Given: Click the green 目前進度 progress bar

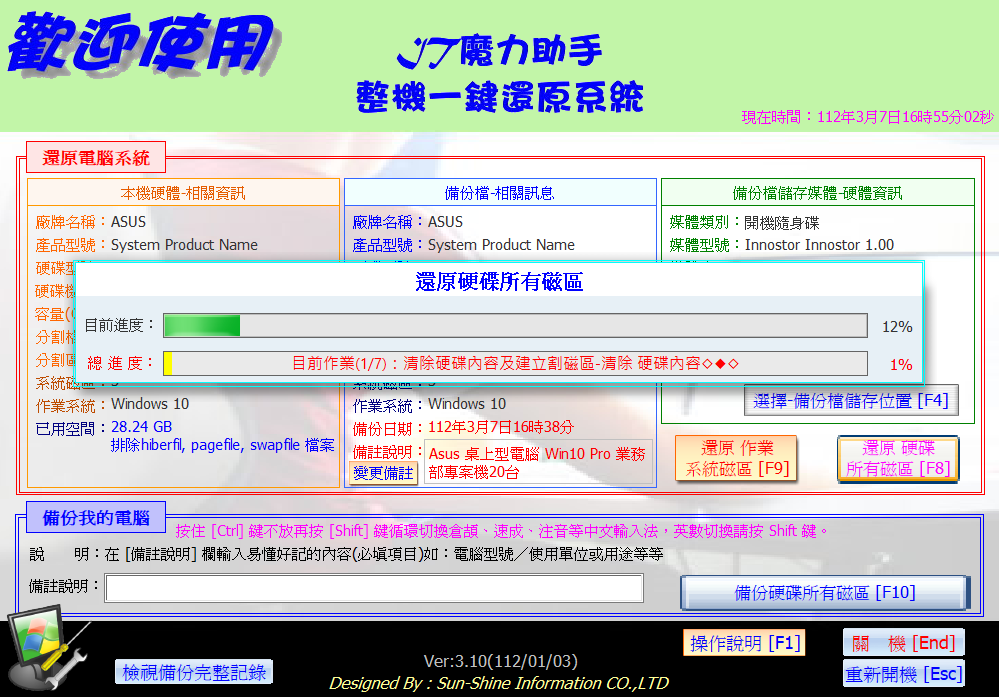Looking at the screenshot, I should 515,326.
